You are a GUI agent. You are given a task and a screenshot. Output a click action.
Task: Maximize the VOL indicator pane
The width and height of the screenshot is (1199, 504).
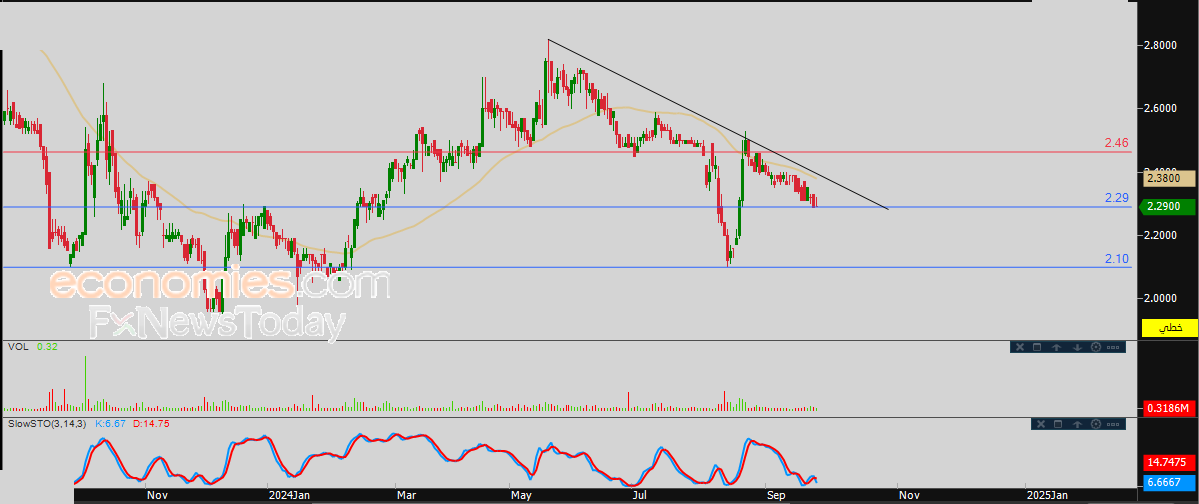1037,347
